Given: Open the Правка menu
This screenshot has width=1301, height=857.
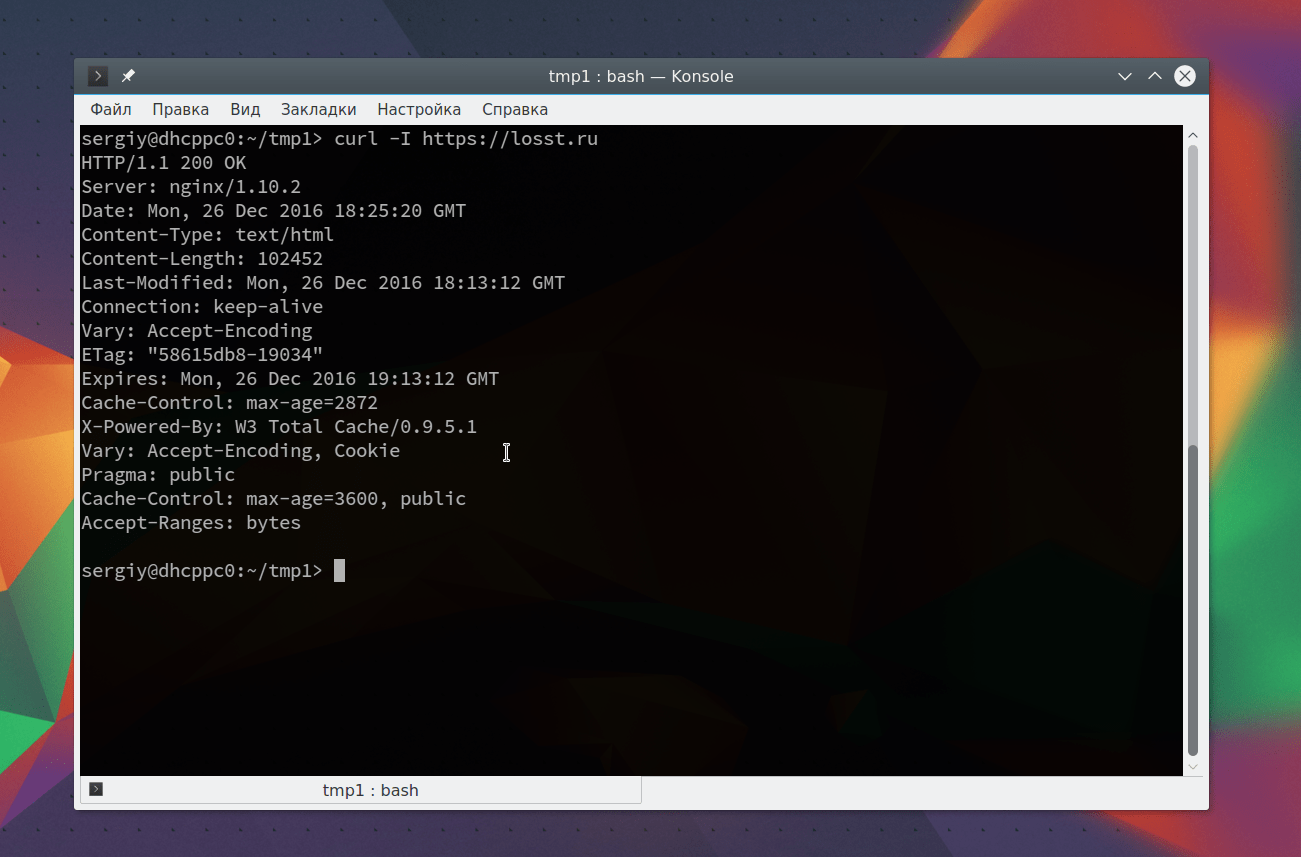Looking at the screenshot, I should (181, 109).
